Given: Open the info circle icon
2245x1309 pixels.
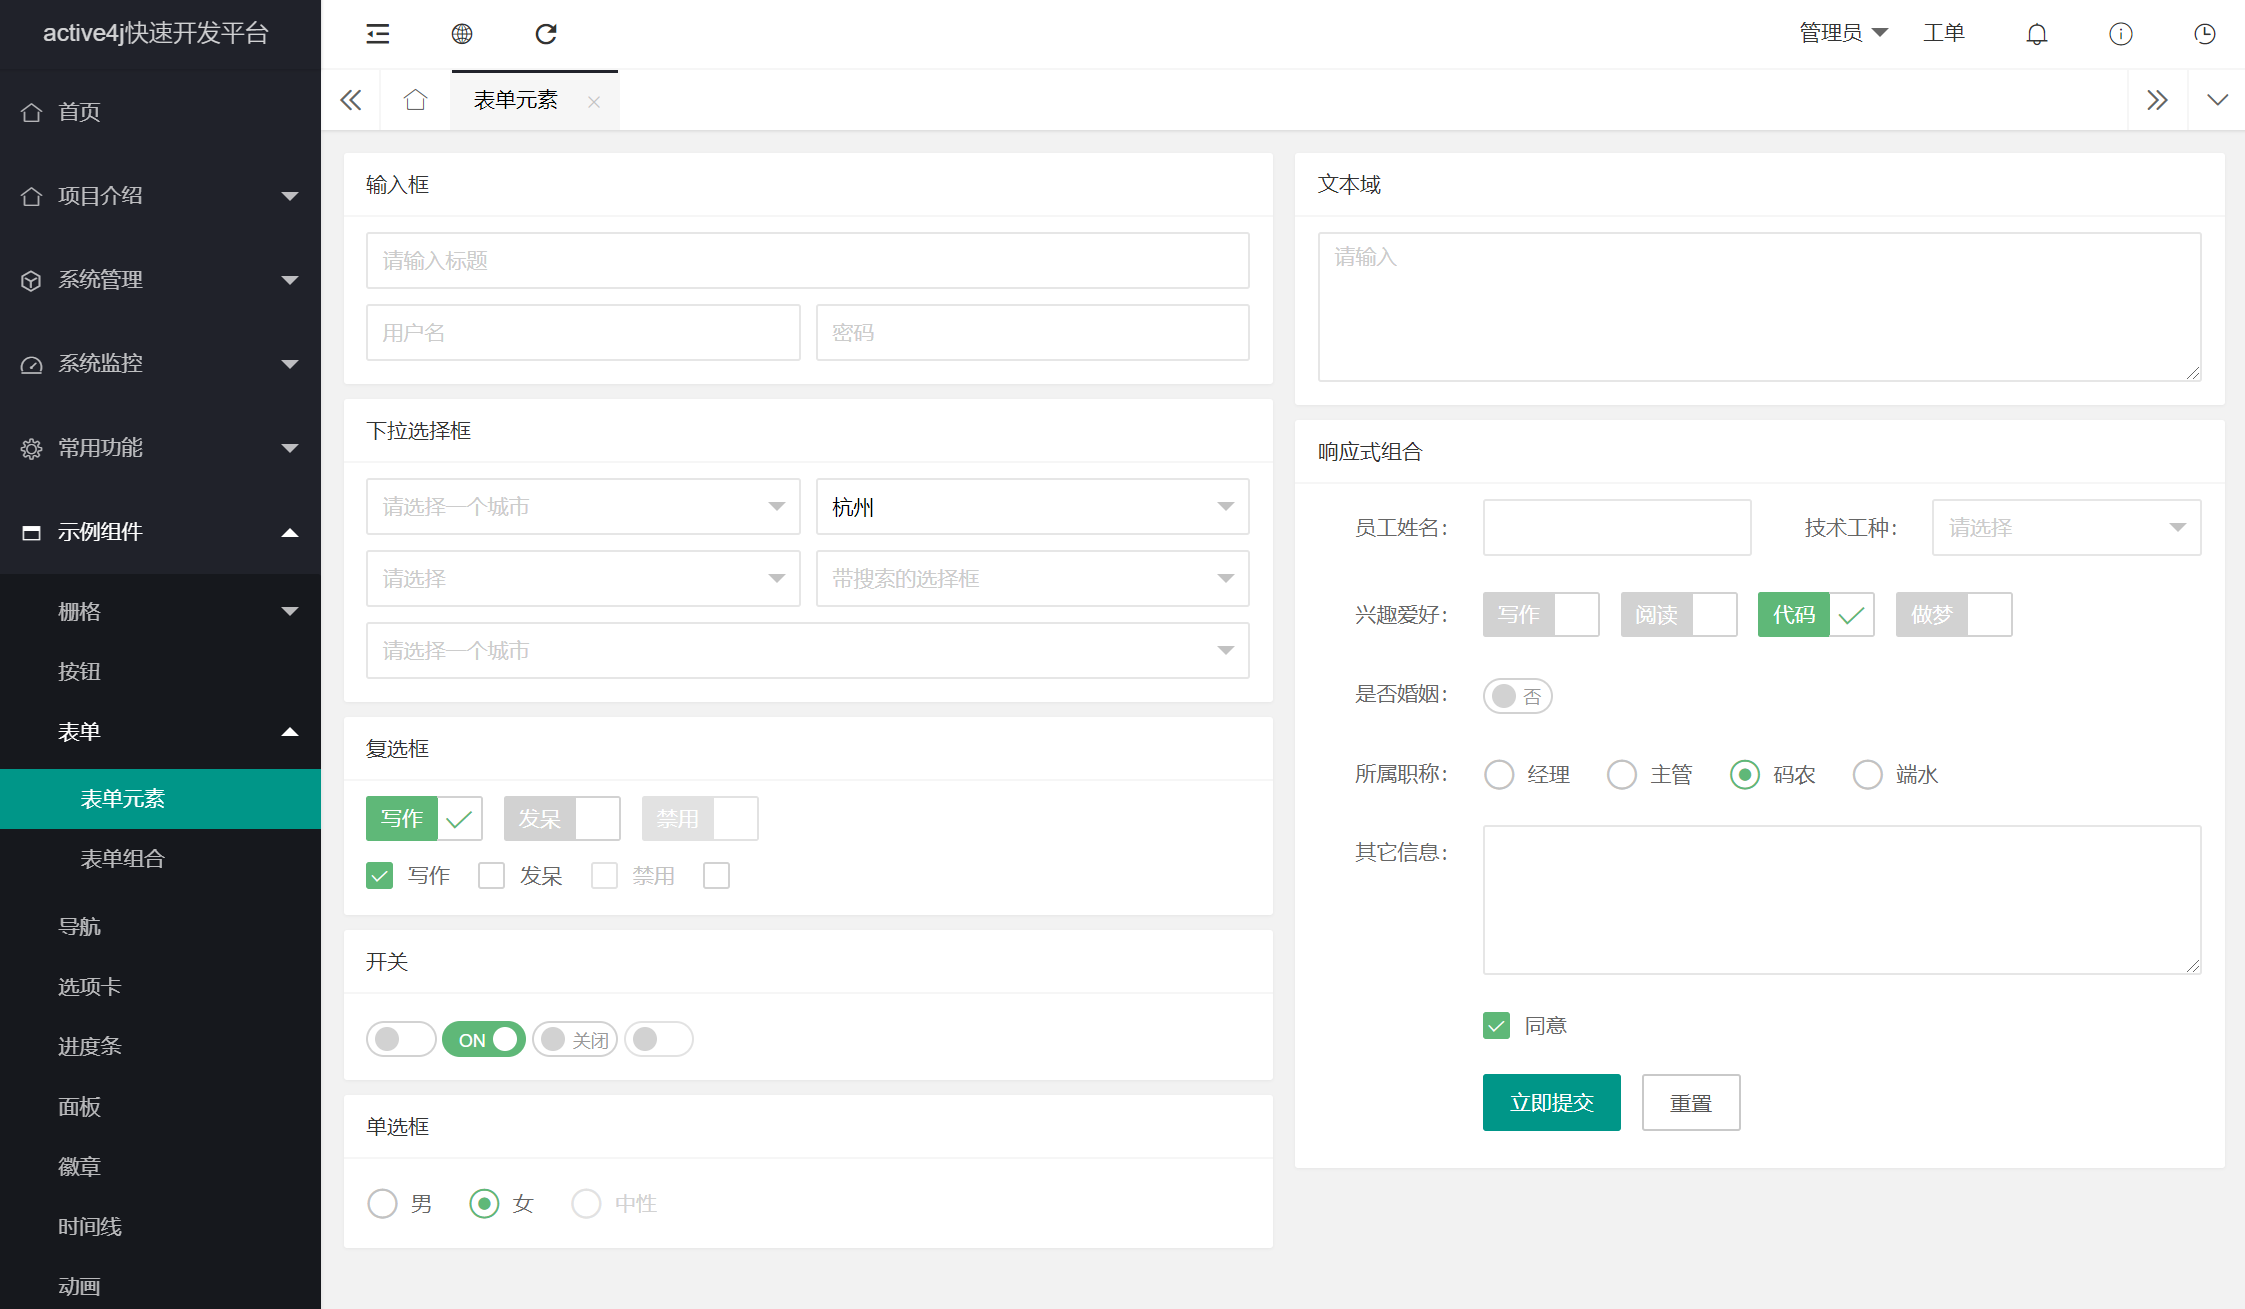Looking at the screenshot, I should [x=2121, y=34].
